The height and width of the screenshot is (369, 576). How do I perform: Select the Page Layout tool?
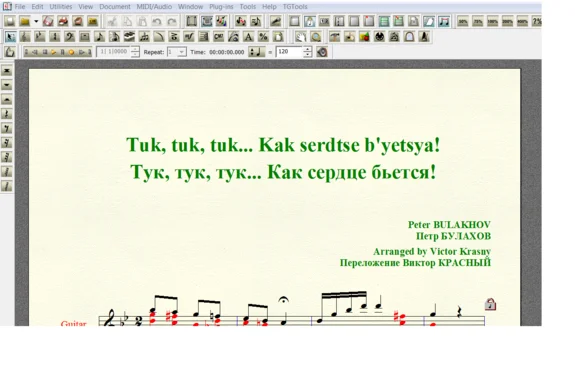278,37
